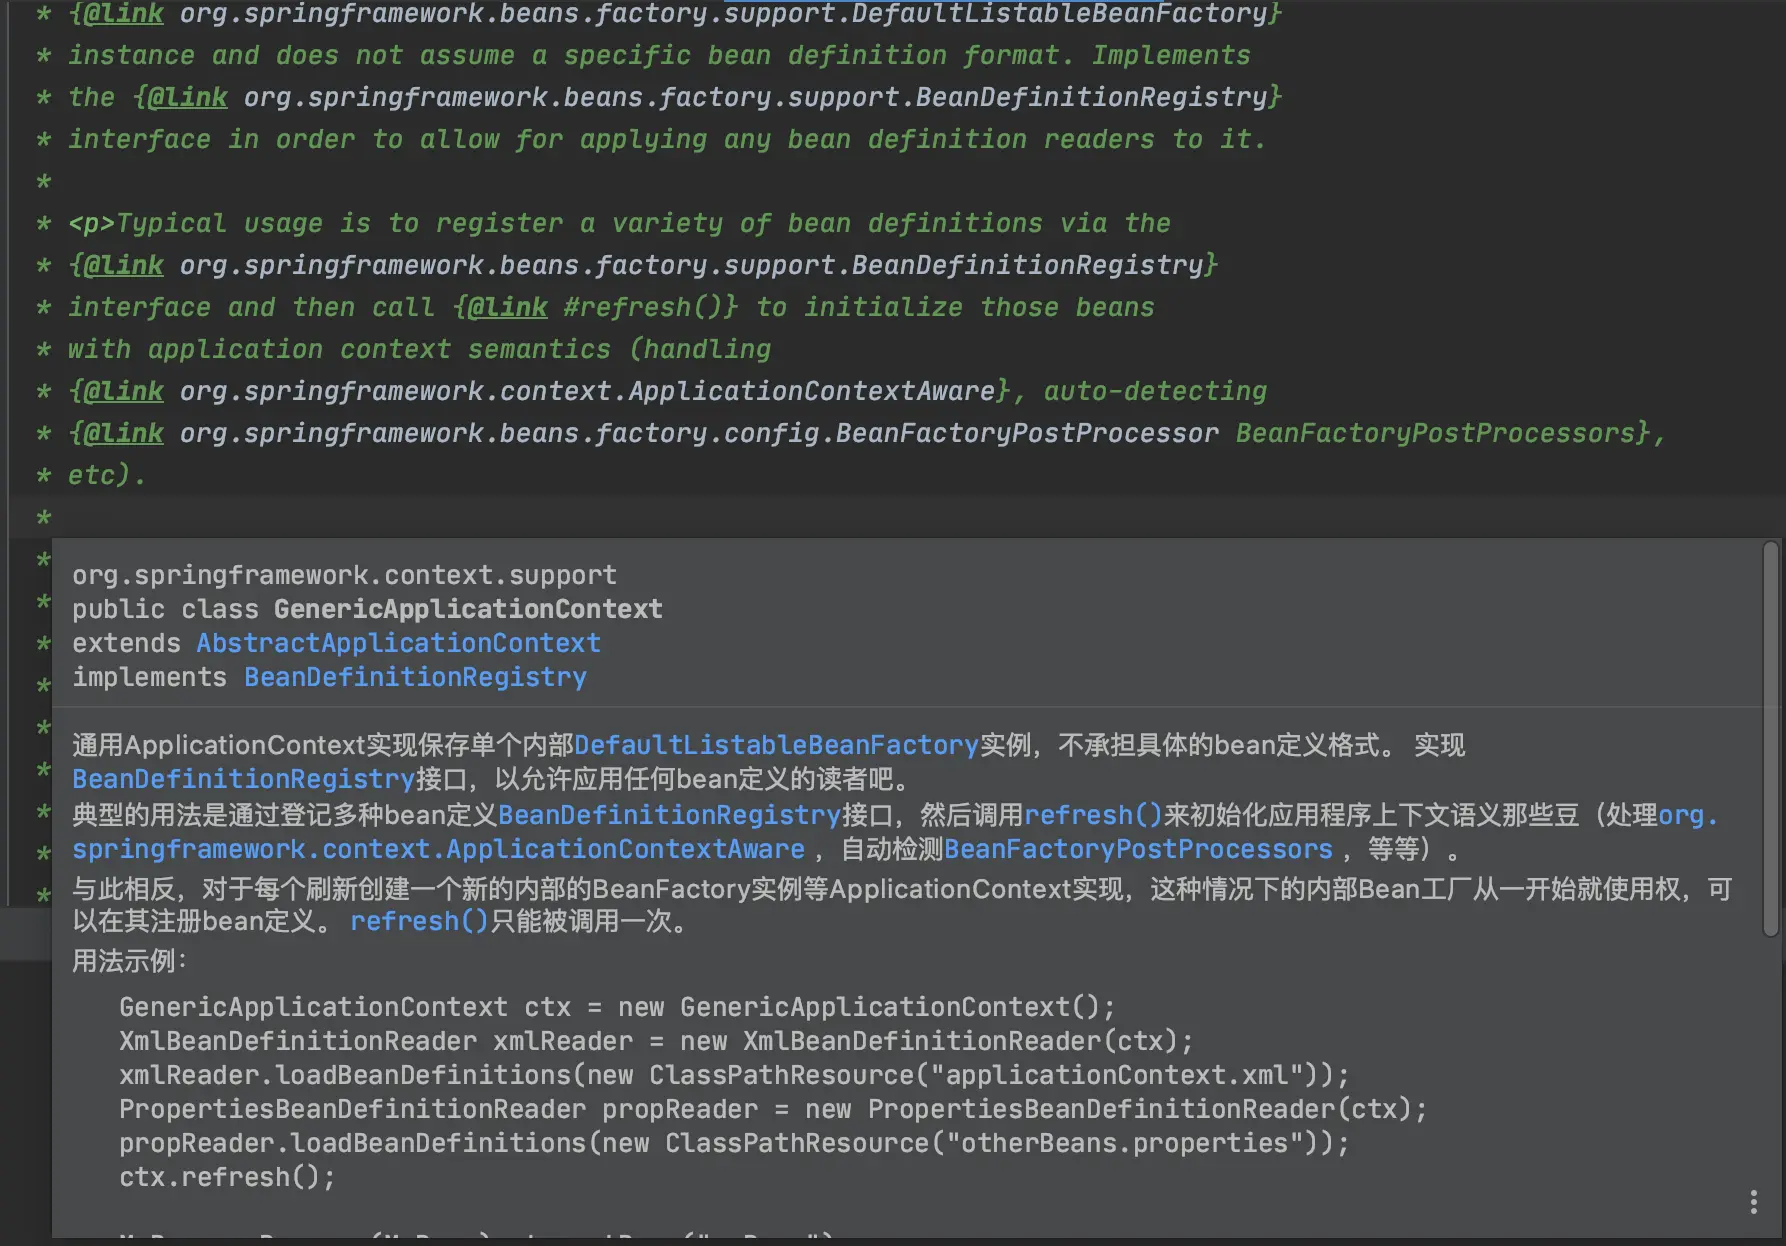Click the XmlBeanDefinitionReader xmlReader example line
Image resolution: width=1786 pixels, height=1246 pixels.
[656, 1041]
